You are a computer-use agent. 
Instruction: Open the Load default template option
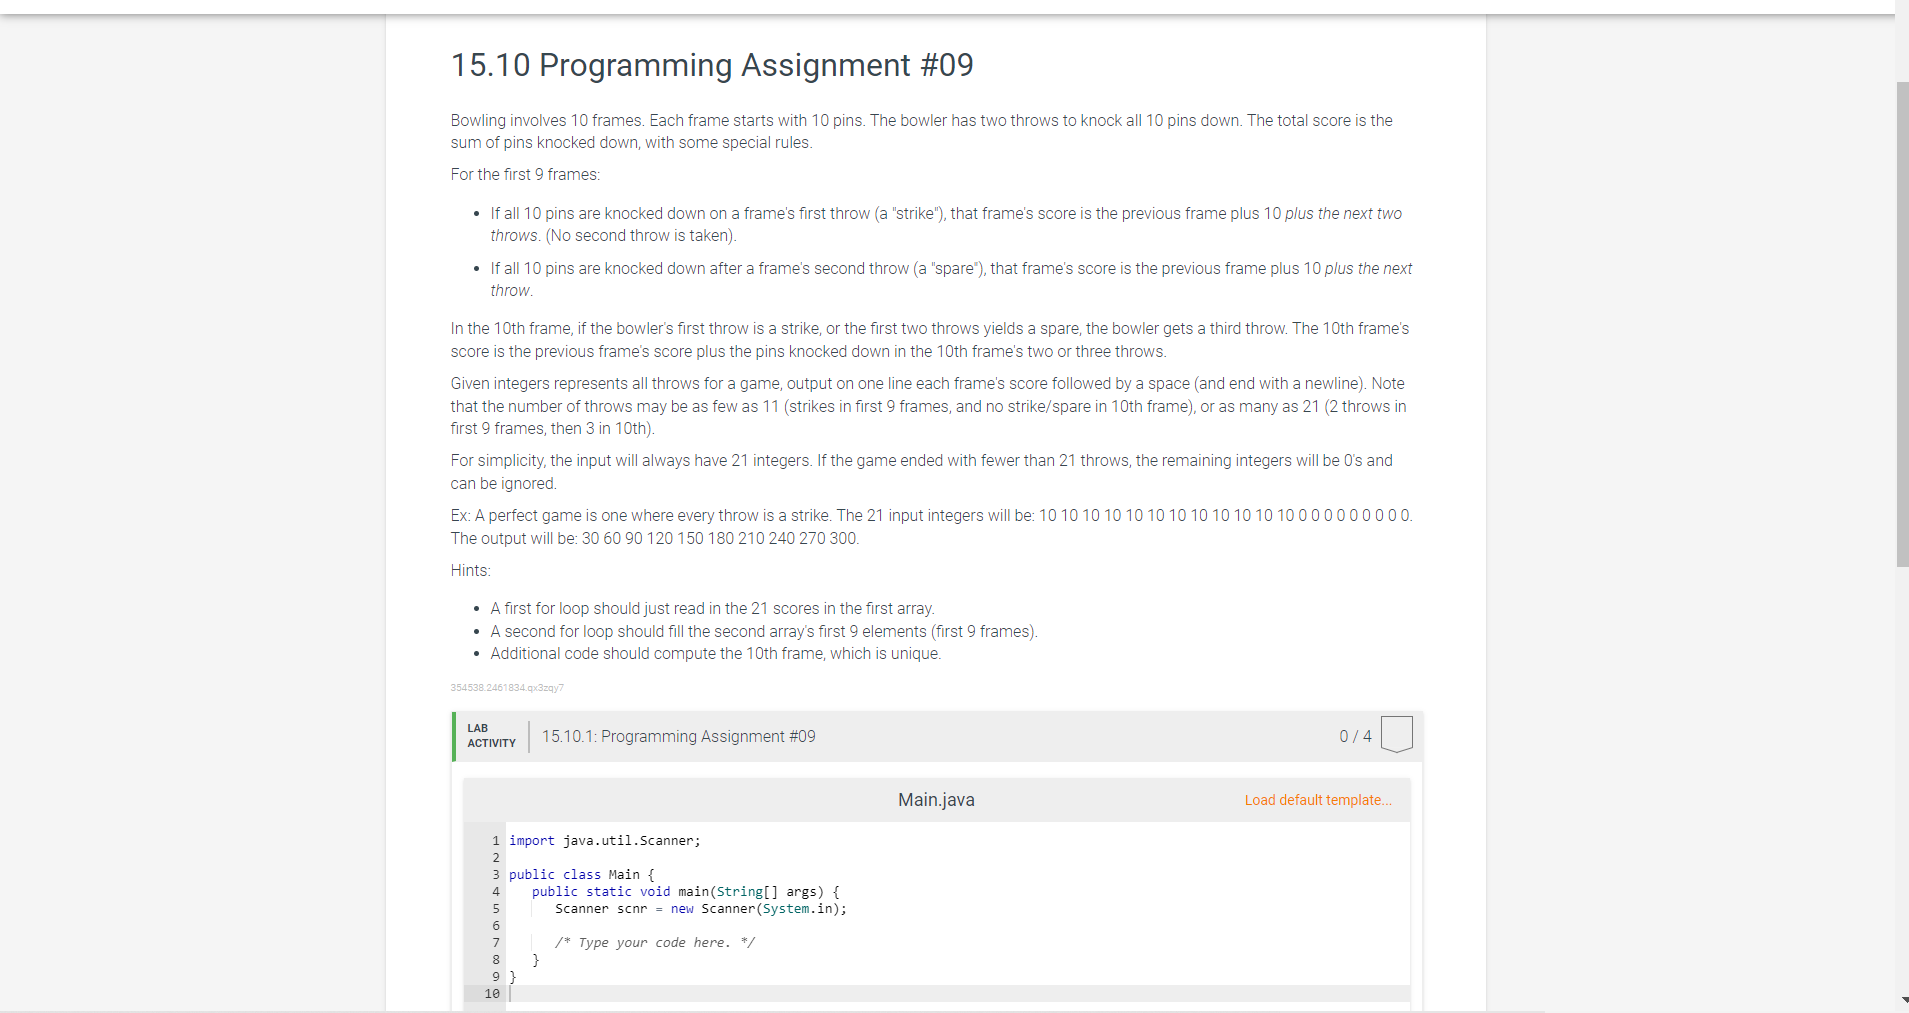1316,799
